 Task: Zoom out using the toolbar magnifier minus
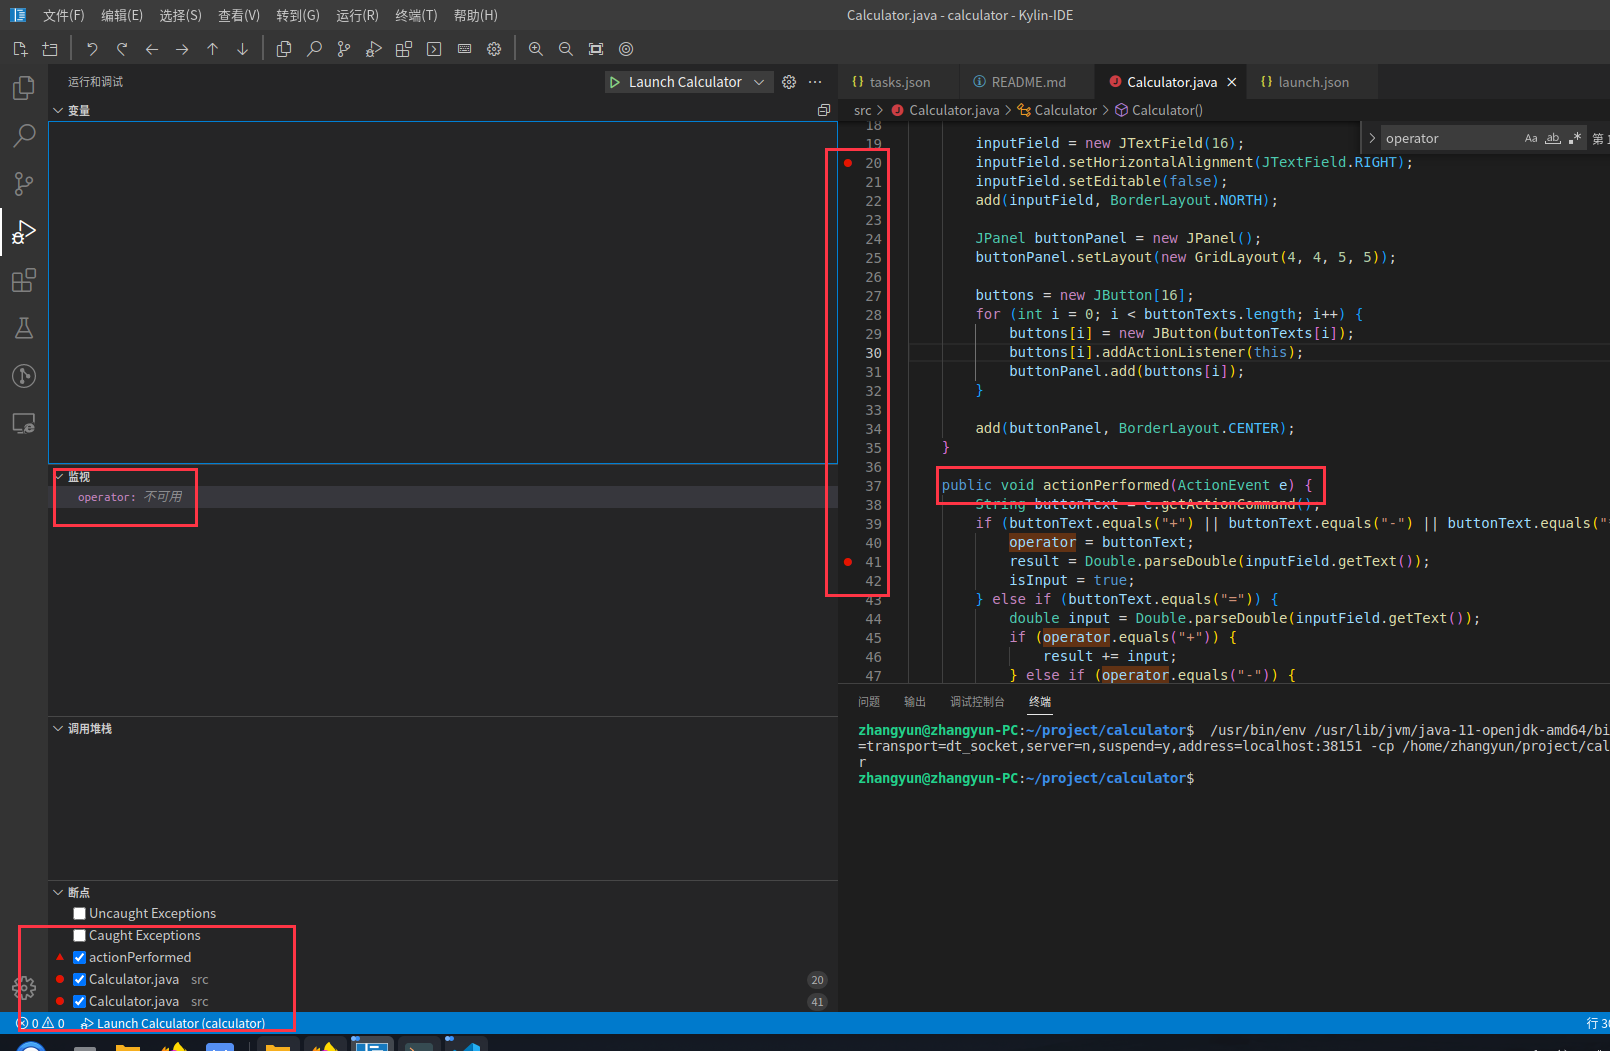[566, 49]
